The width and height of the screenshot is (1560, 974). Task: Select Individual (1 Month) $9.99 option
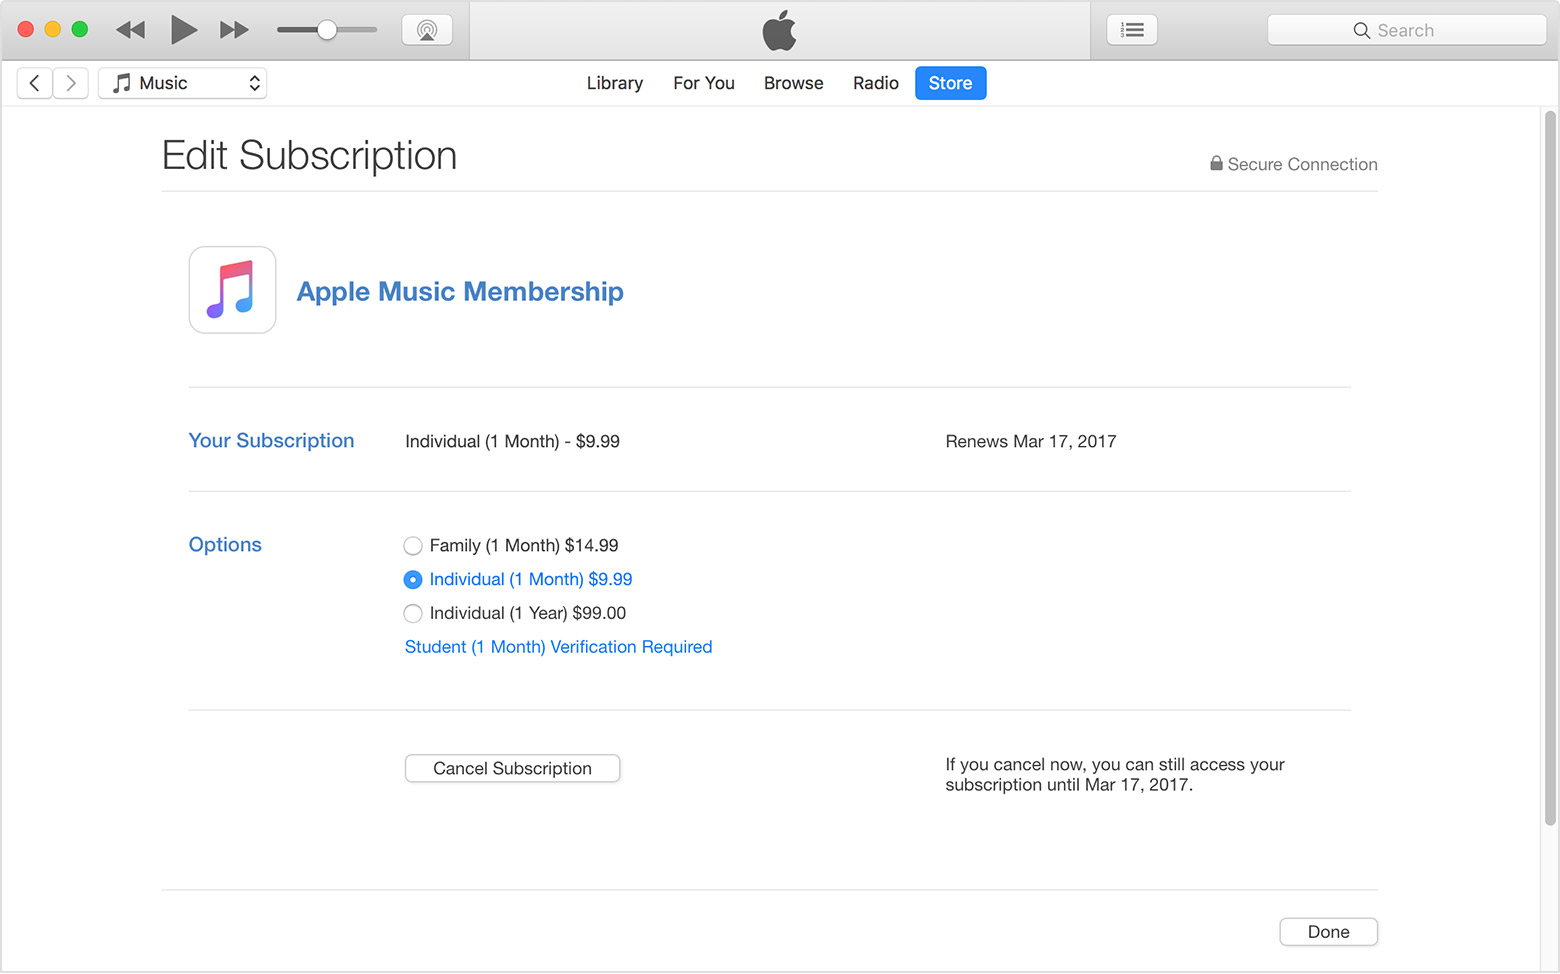click(413, 580)
